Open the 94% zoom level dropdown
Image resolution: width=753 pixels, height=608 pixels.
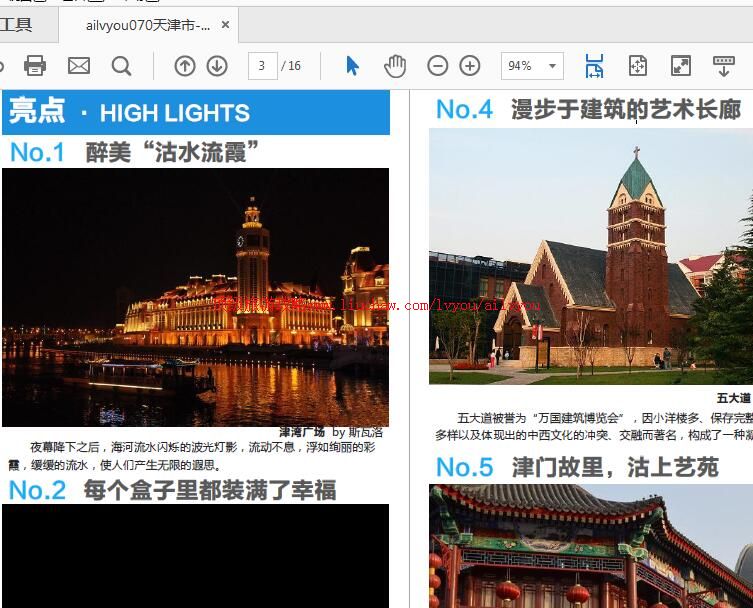point(552,66)
